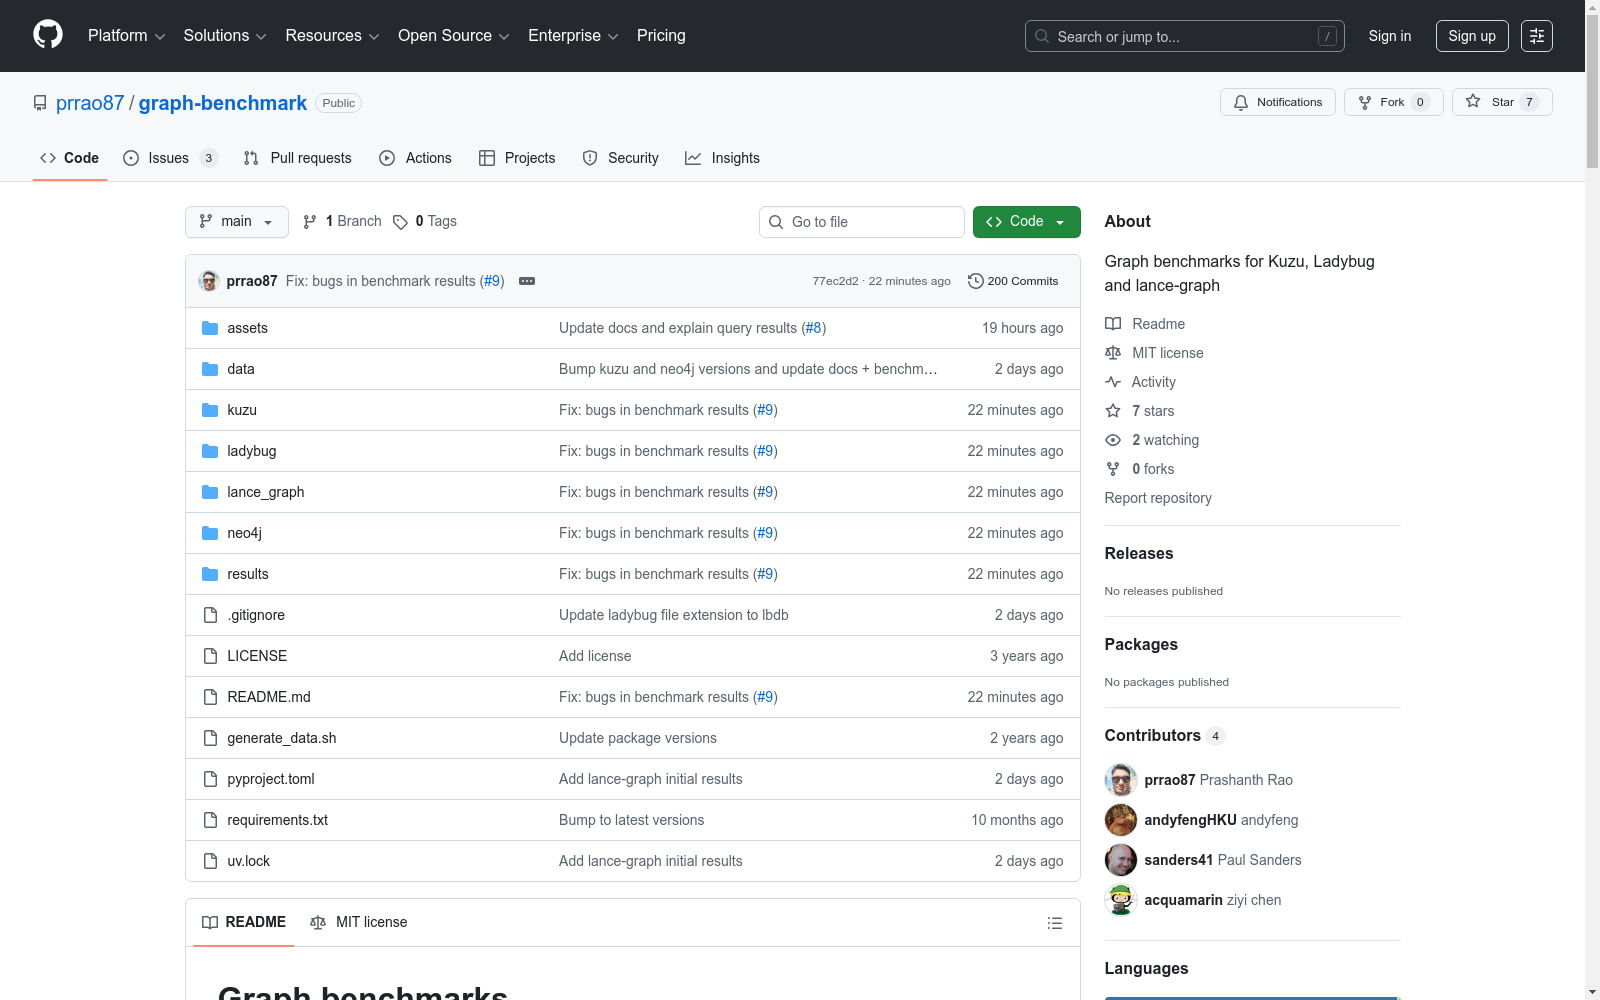The image size is (1600, 1000).
Task: View the 1 Branch link
Action: click(x=342, y=221)
